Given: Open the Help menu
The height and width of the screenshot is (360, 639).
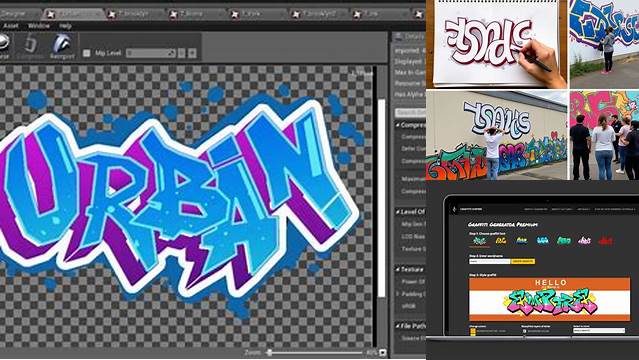Looking at the screenshot, I should (x=65, y=26).
